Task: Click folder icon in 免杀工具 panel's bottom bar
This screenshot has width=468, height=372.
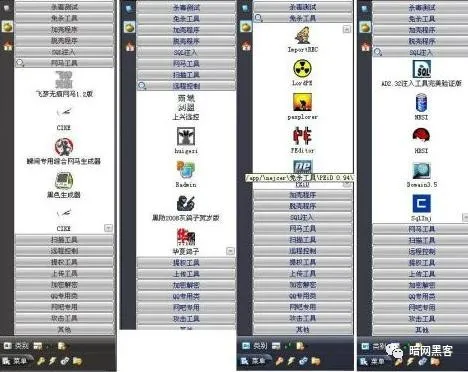Action: coord(316,361)
